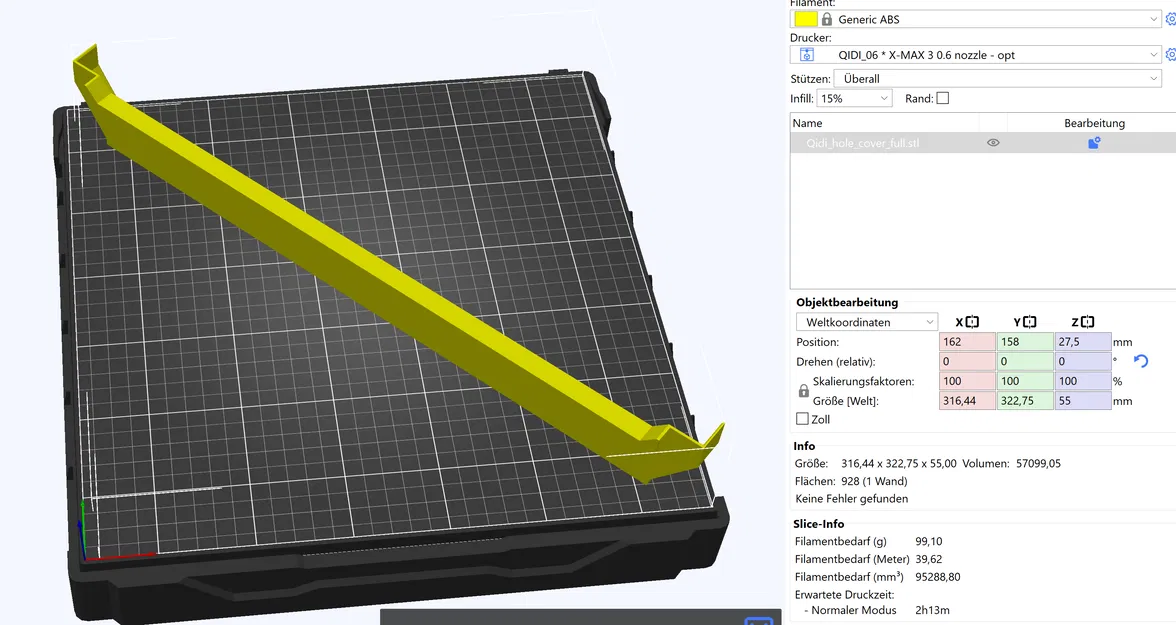Viewport: 1176px width, 625px height.
Task: Click the lock icon beside Generic ABS
Action: (826, 20)
